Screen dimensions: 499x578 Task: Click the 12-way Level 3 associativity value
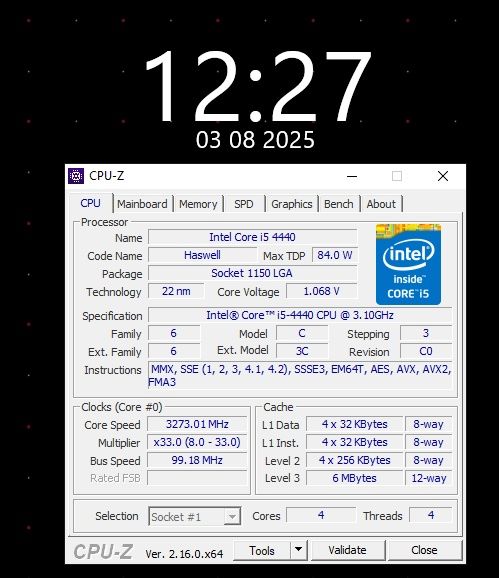[429, 478]
